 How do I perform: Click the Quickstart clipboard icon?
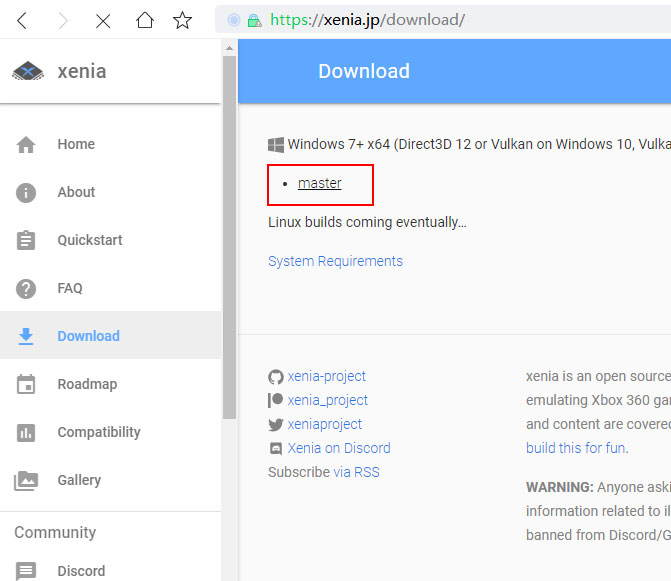[x=26, y=240]
